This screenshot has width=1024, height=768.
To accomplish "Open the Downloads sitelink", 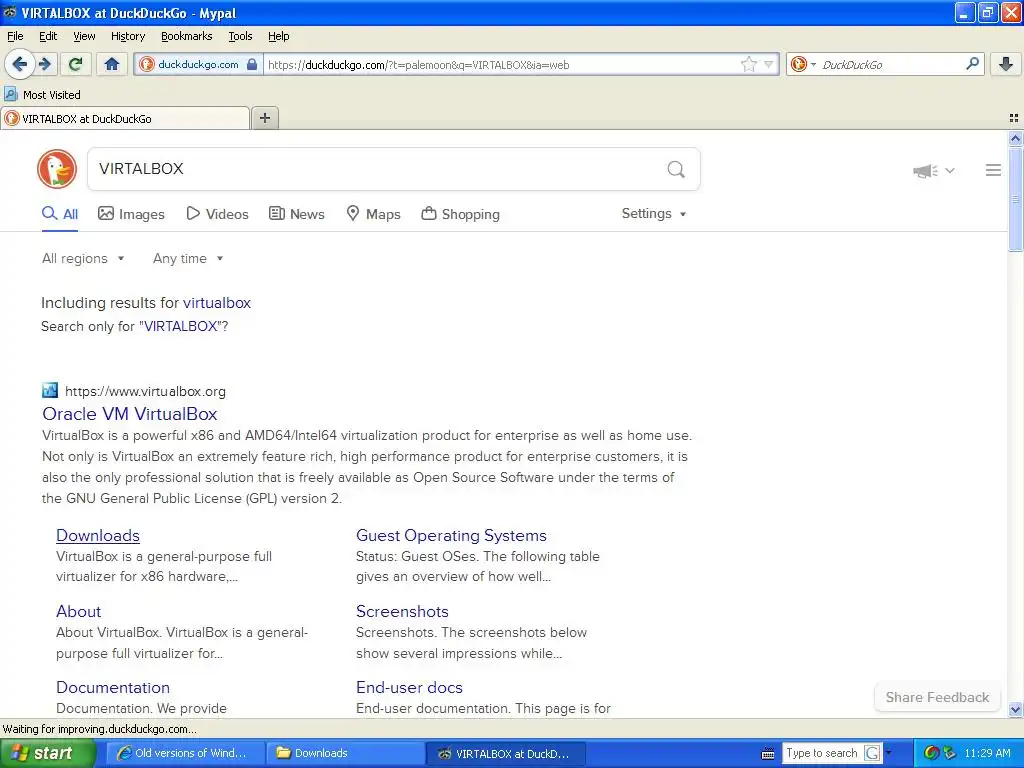I will click(98, 536).
